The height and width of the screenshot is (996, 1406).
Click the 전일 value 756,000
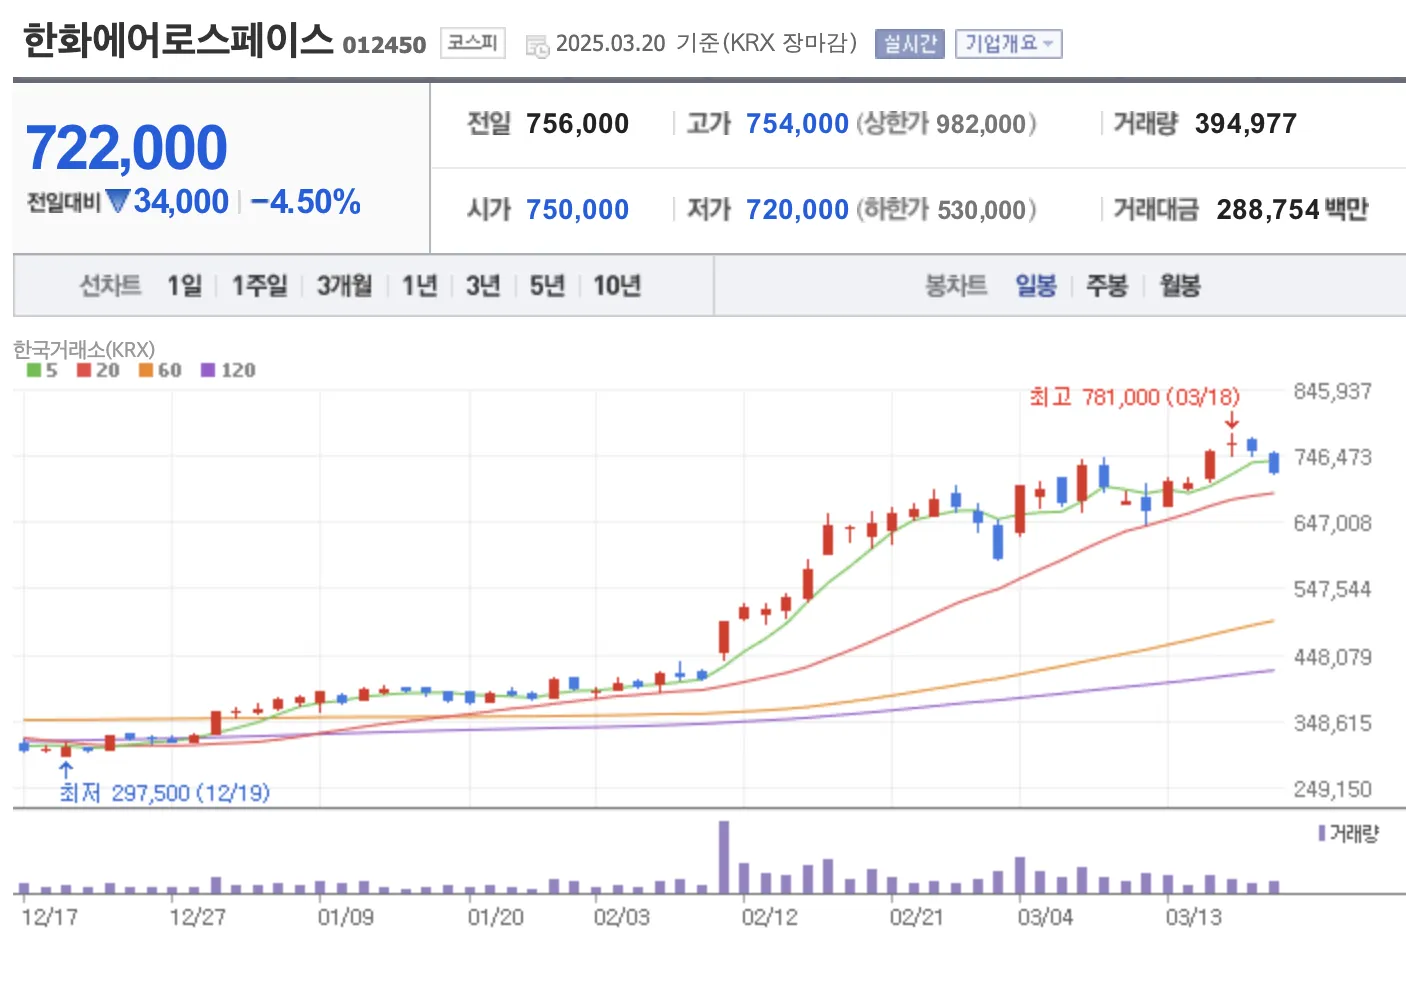[577, 123]
